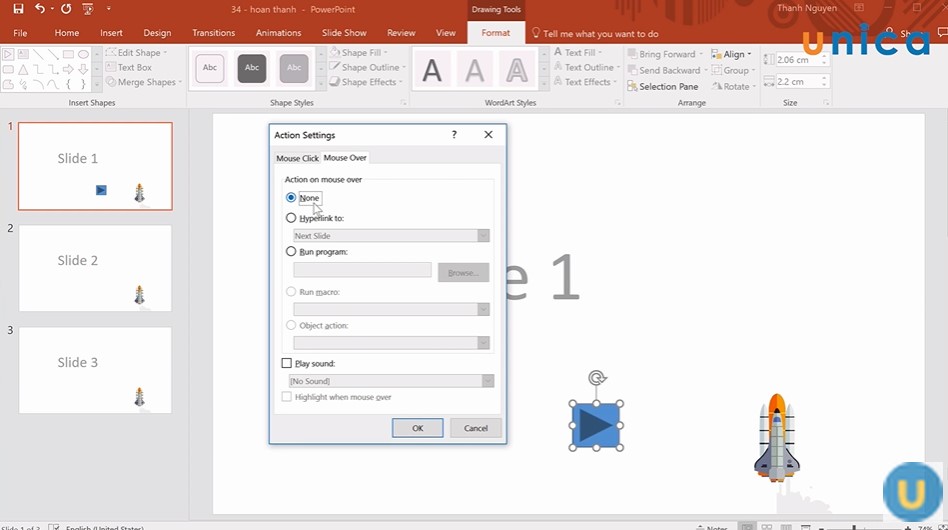Expand the Object action dropdown list
The width and height of the screenshot is (948, 530).
[483, 343]
